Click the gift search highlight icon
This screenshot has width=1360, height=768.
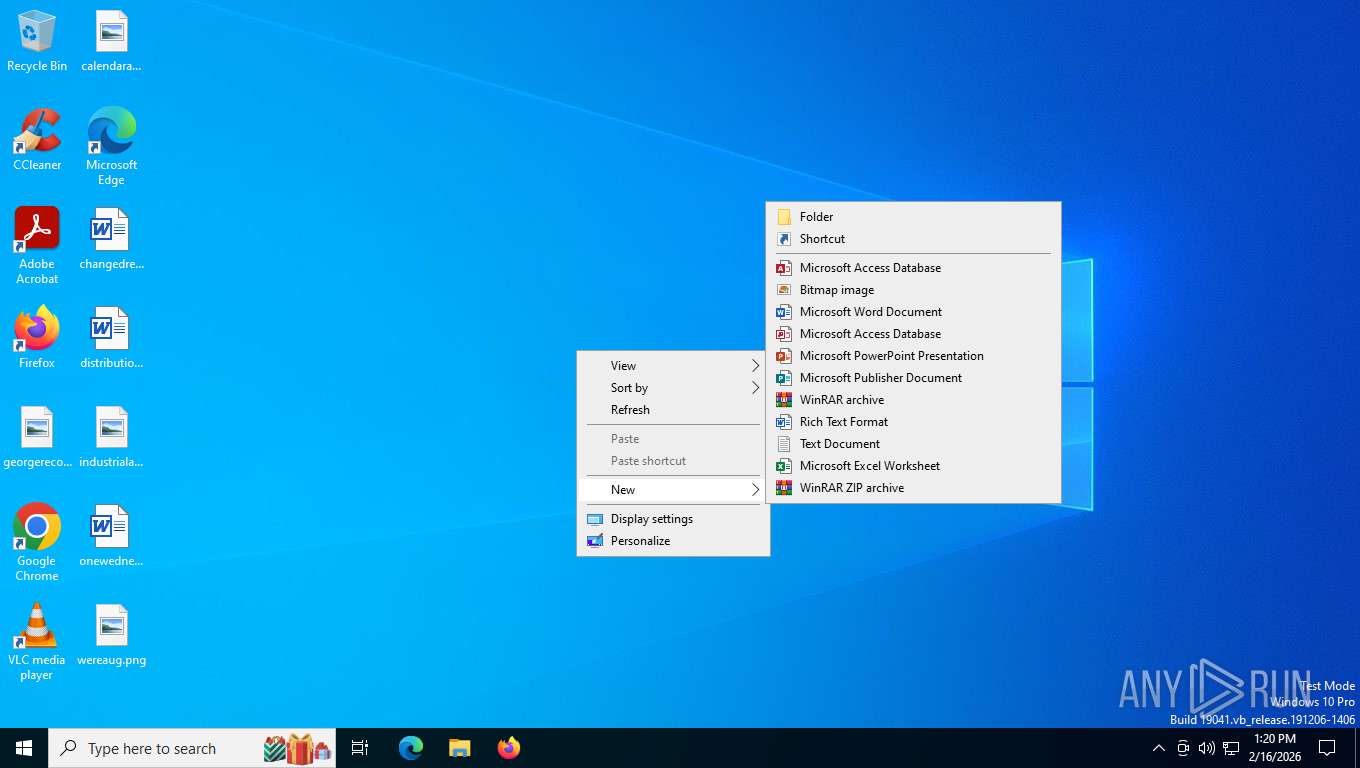[x=298, y=748]
